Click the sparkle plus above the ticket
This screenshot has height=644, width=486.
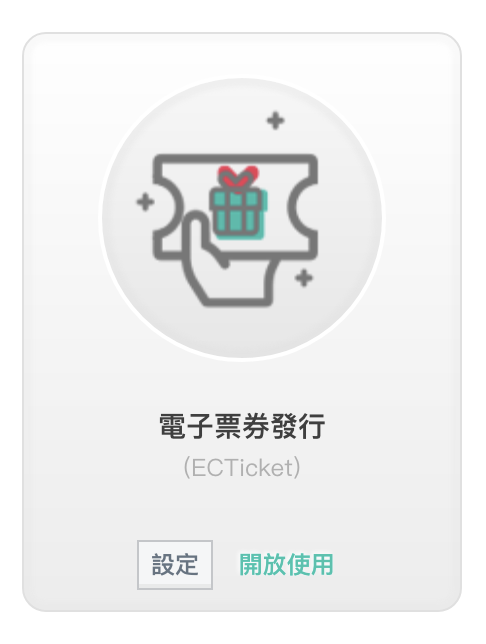(x=276, y=120)
